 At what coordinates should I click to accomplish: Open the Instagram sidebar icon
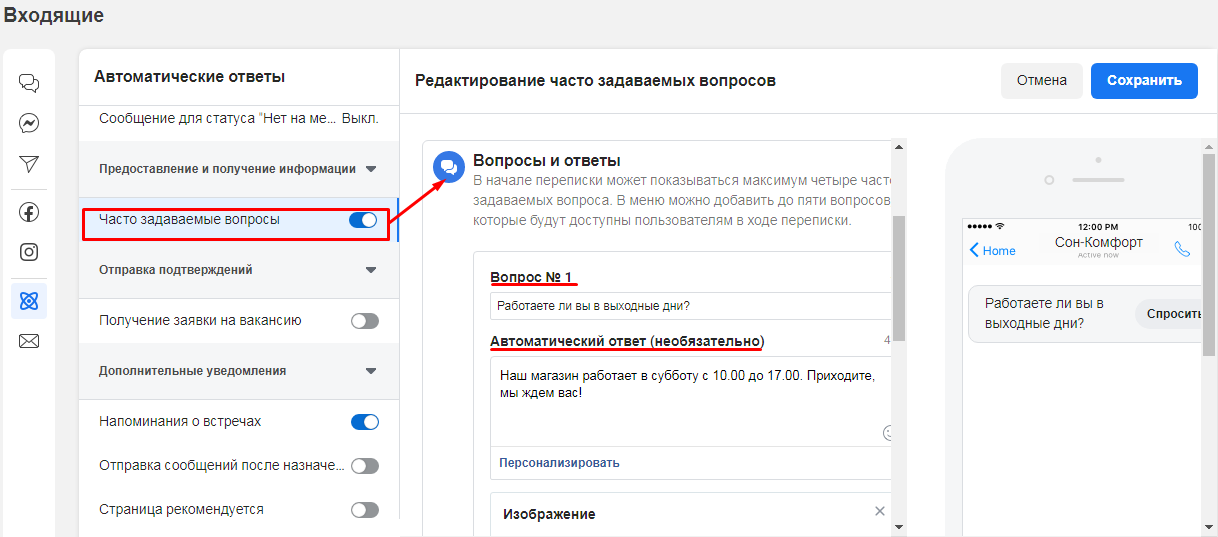click(29, 252)
